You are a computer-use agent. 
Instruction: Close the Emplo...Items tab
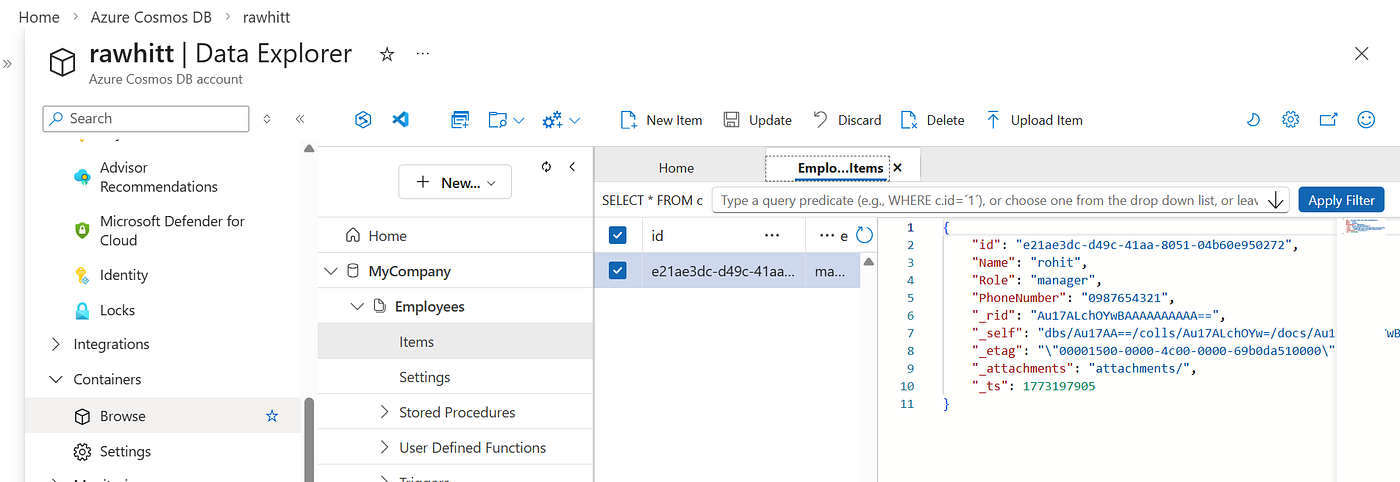897,168
